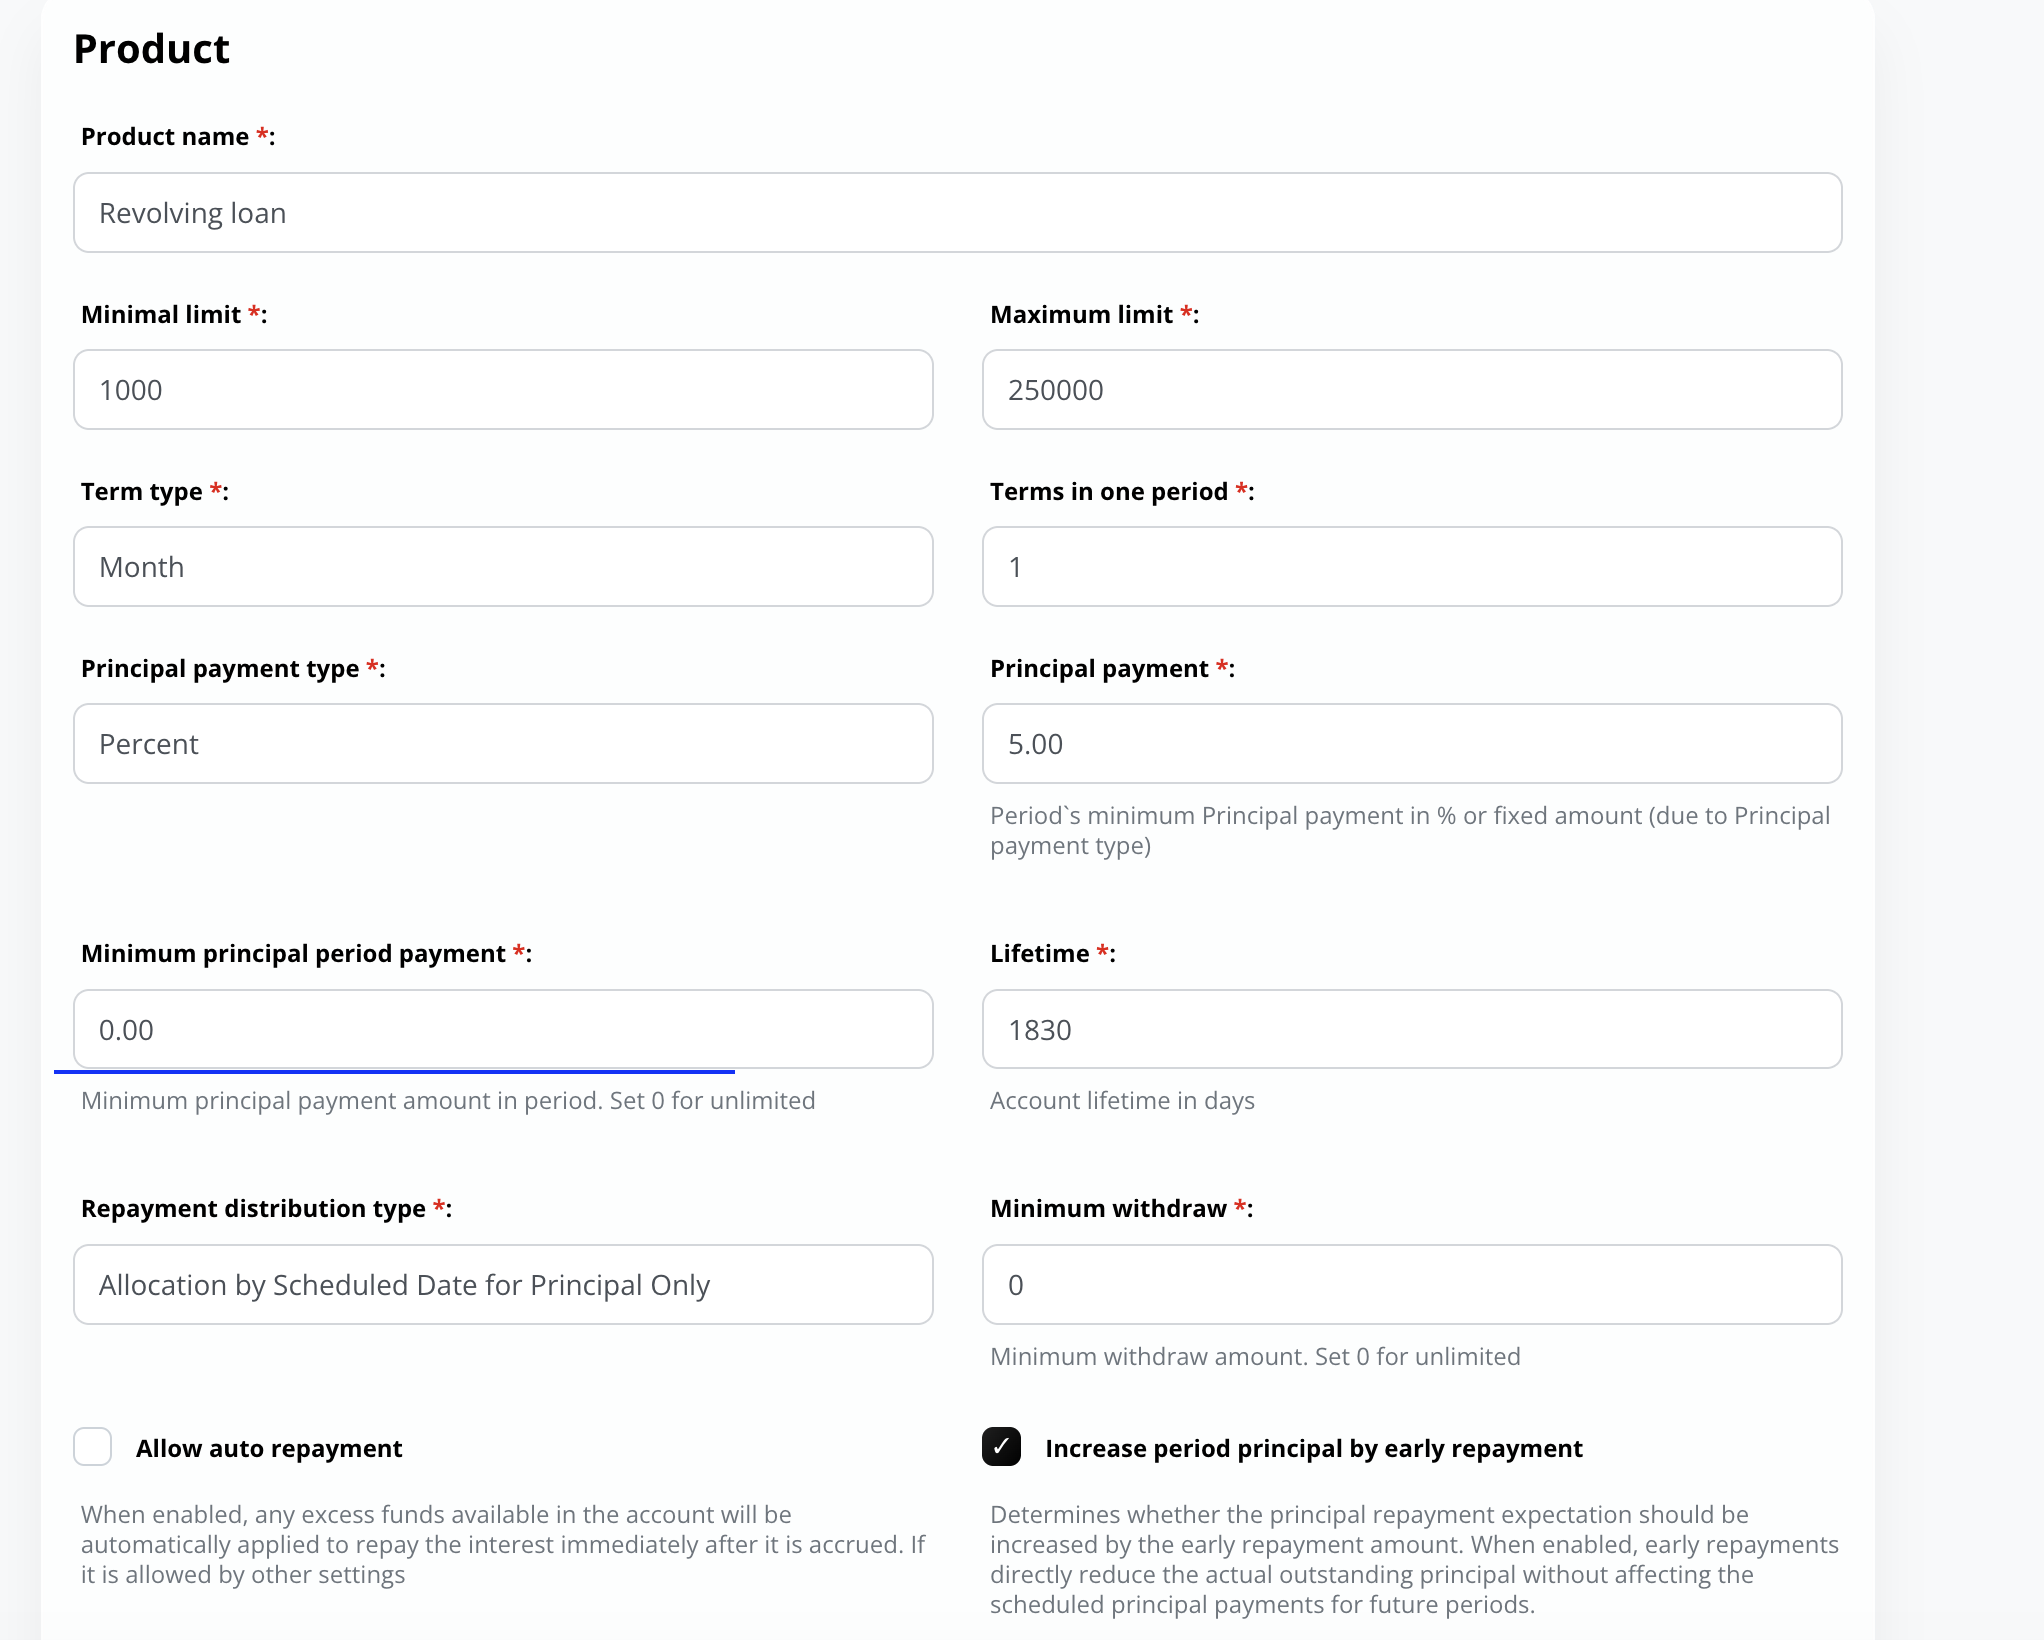Click the Terms in one period field
Viewport: 2044px width, 1640px height.
pos(1411,567)
